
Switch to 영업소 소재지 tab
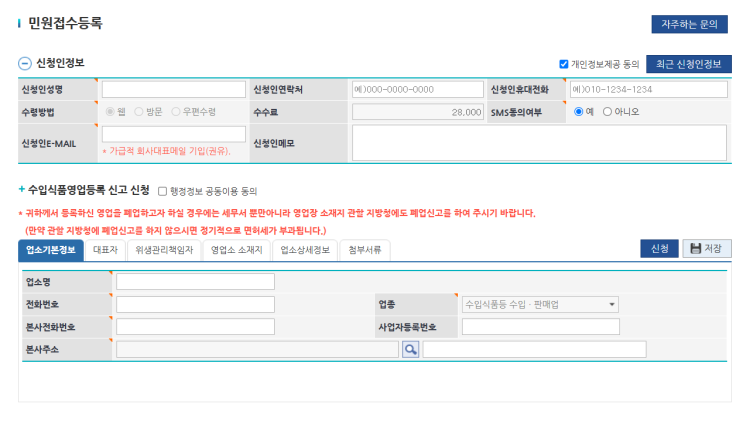click(236, 250)
